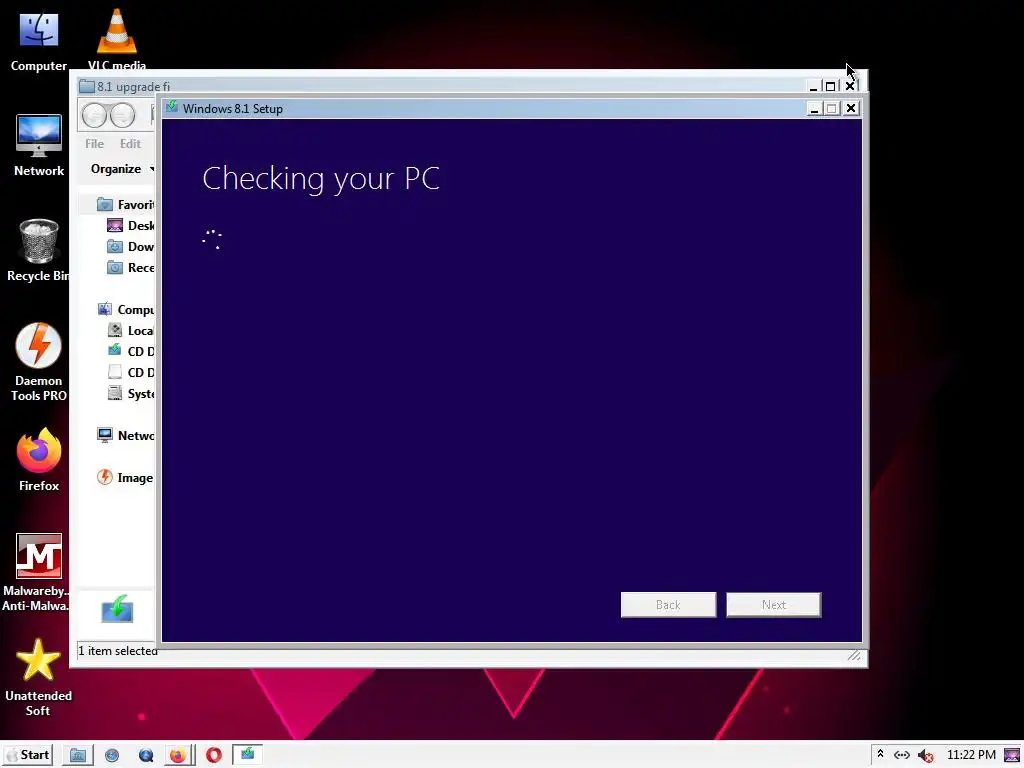Click the 8.1 upgrade folder title icon
The width and height of the screenshot is (1024, 768).
tap(86, 86)
